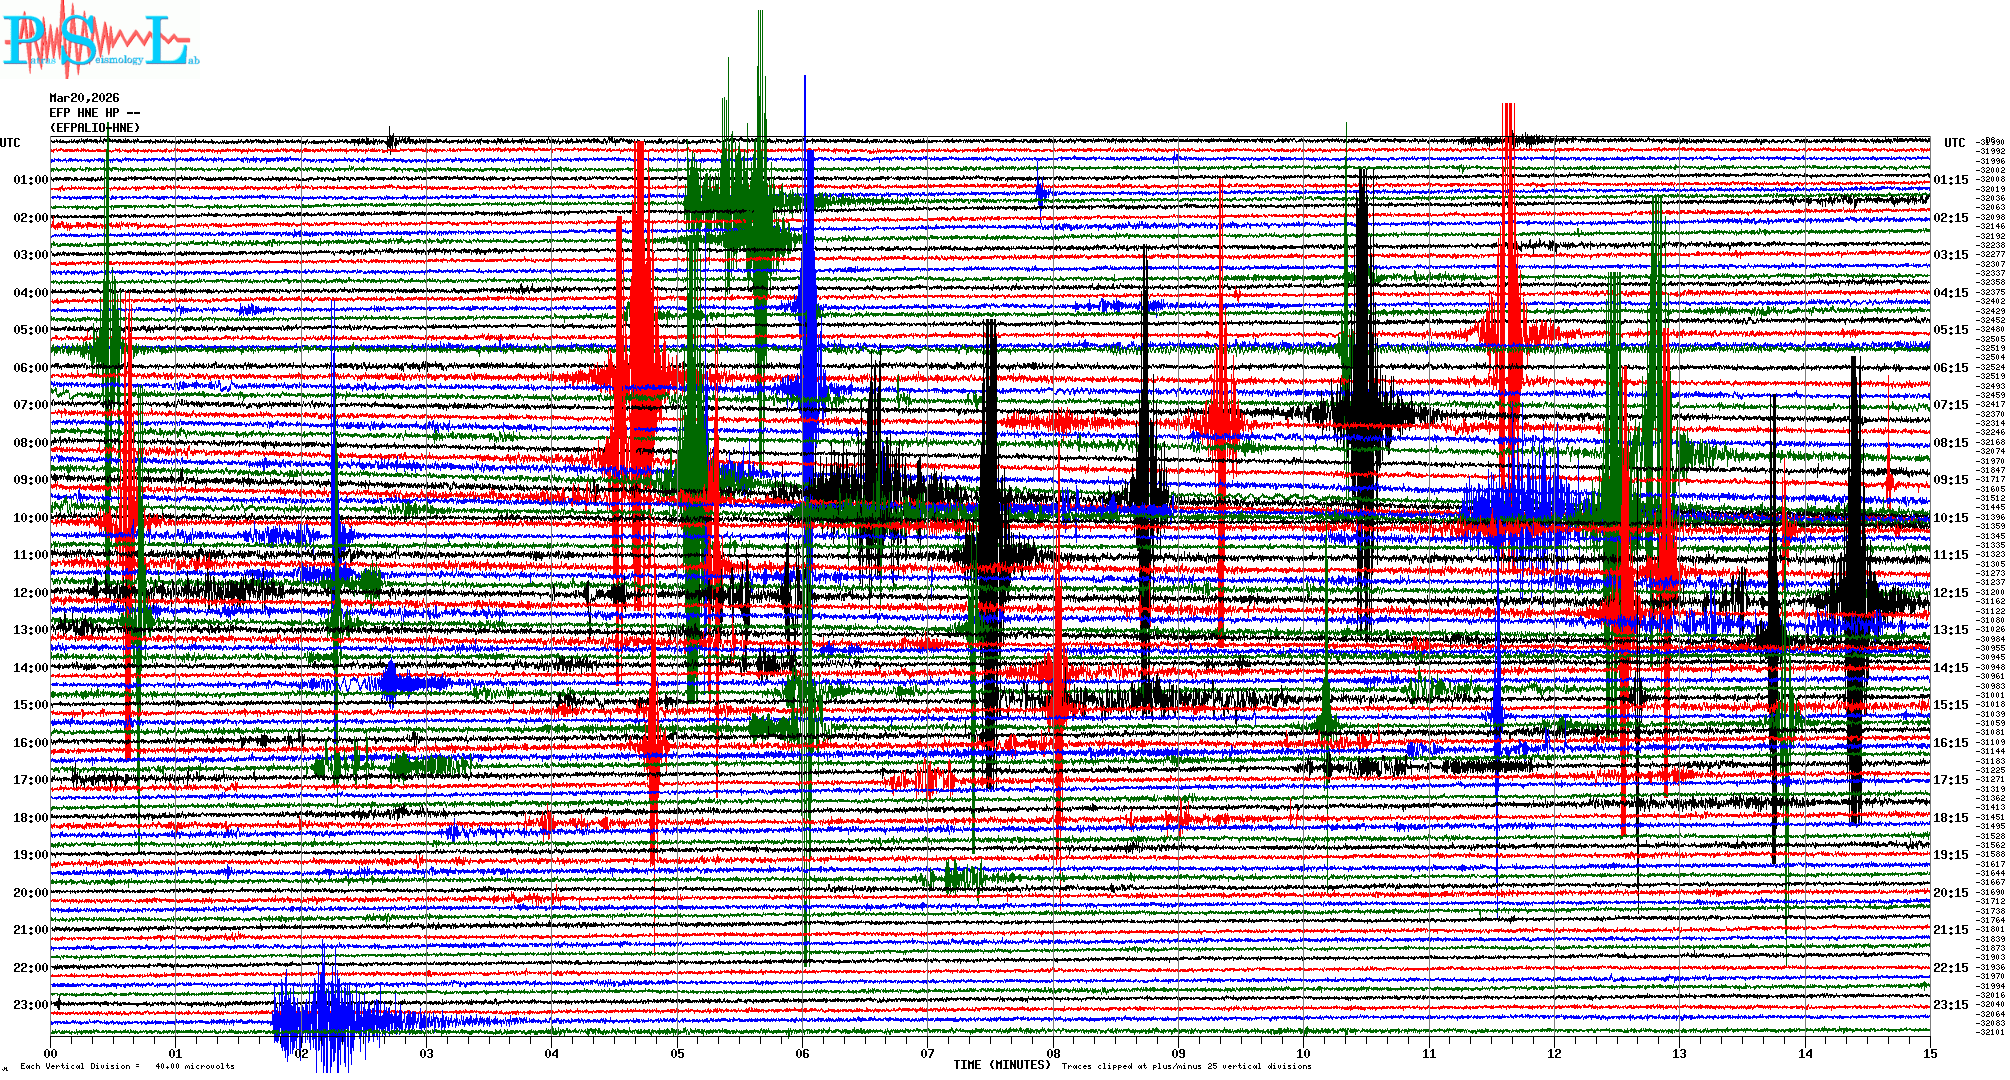Click minute 15 tick on bottom axis
Viewport: 2010px width, 1080px height.
tap(1930, 1053)
